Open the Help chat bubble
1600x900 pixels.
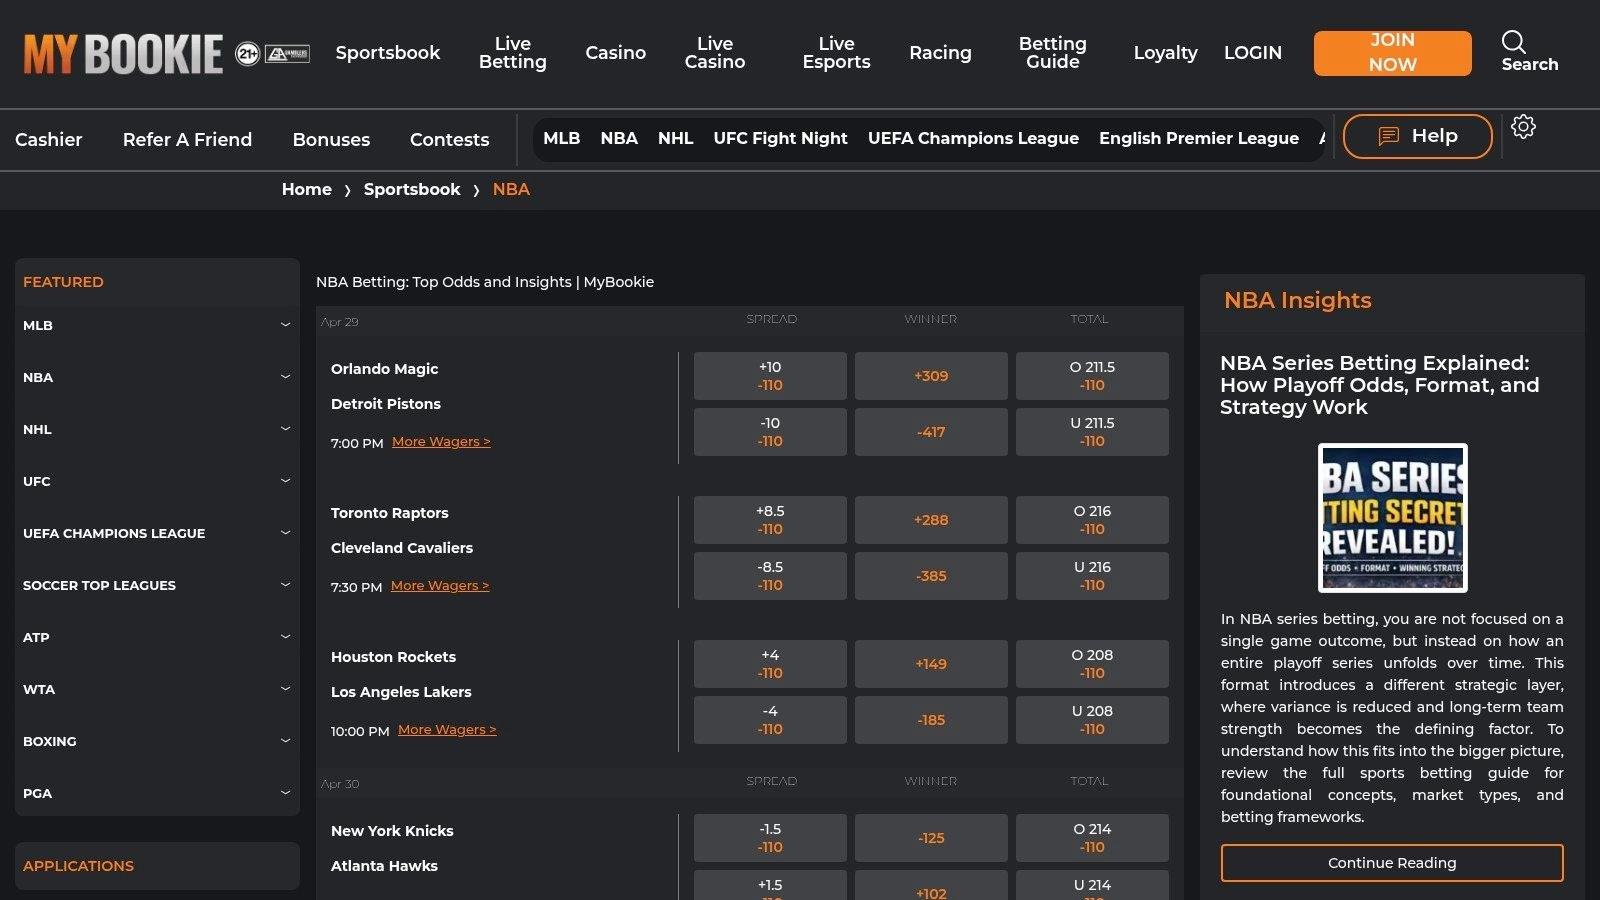(1416, 135)
